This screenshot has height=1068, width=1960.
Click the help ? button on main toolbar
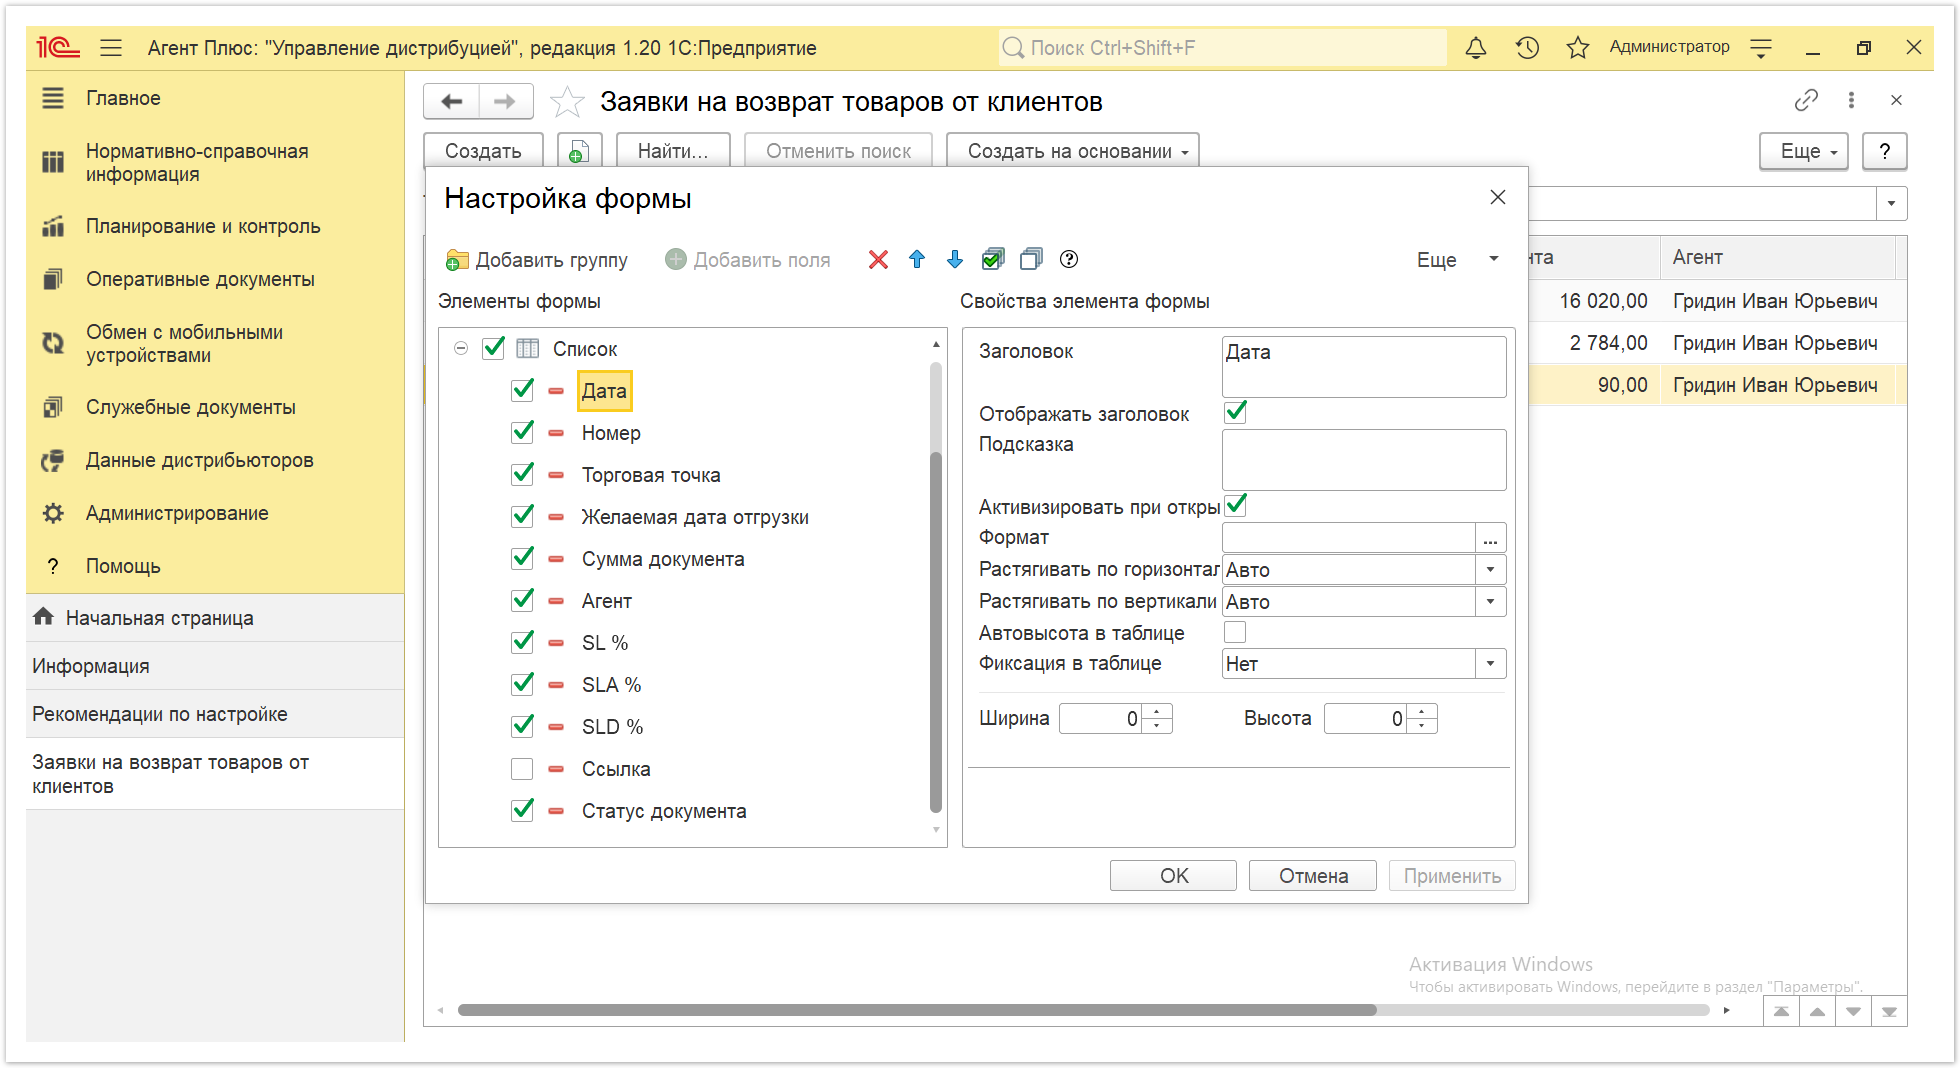[x=1885, y=151]
